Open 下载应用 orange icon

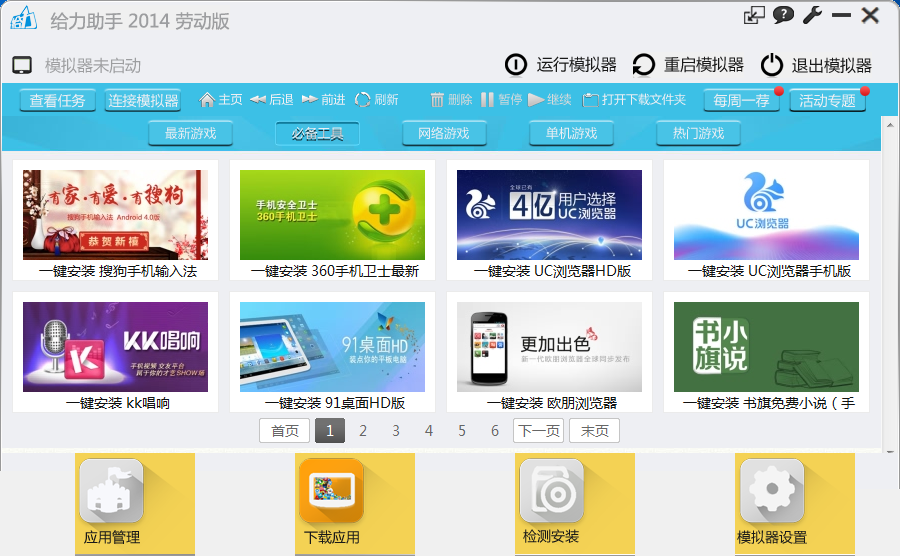(x=332, y=491)
